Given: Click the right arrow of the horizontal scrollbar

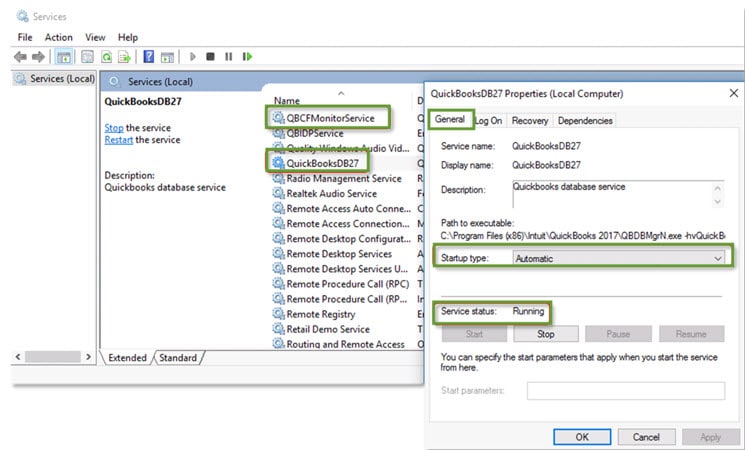Looking at the screenshot, I should tap(88, 356).
